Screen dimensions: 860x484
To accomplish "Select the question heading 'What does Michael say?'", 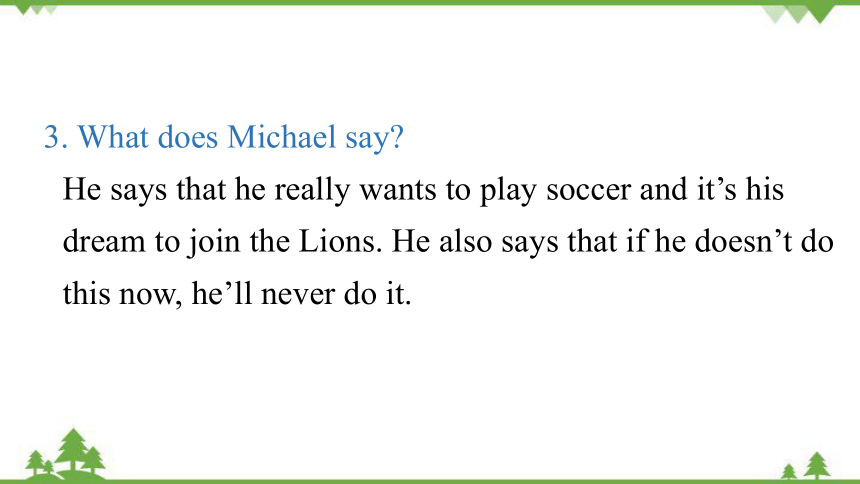I will (x=241, y=137).
